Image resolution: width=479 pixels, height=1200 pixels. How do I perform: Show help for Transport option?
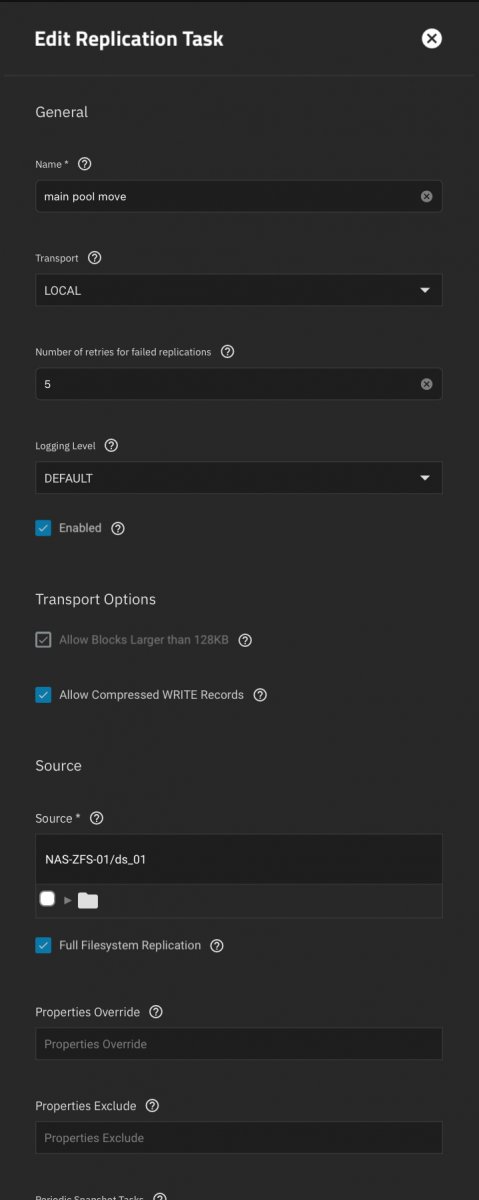pos(95,257)
